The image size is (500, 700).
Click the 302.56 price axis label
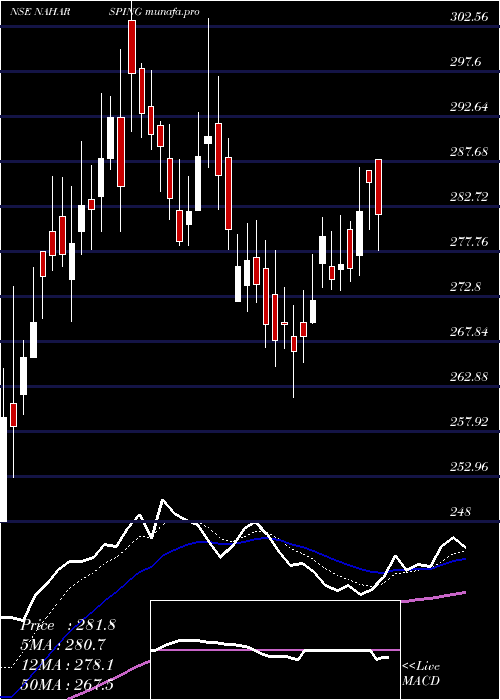click(469, 17)
